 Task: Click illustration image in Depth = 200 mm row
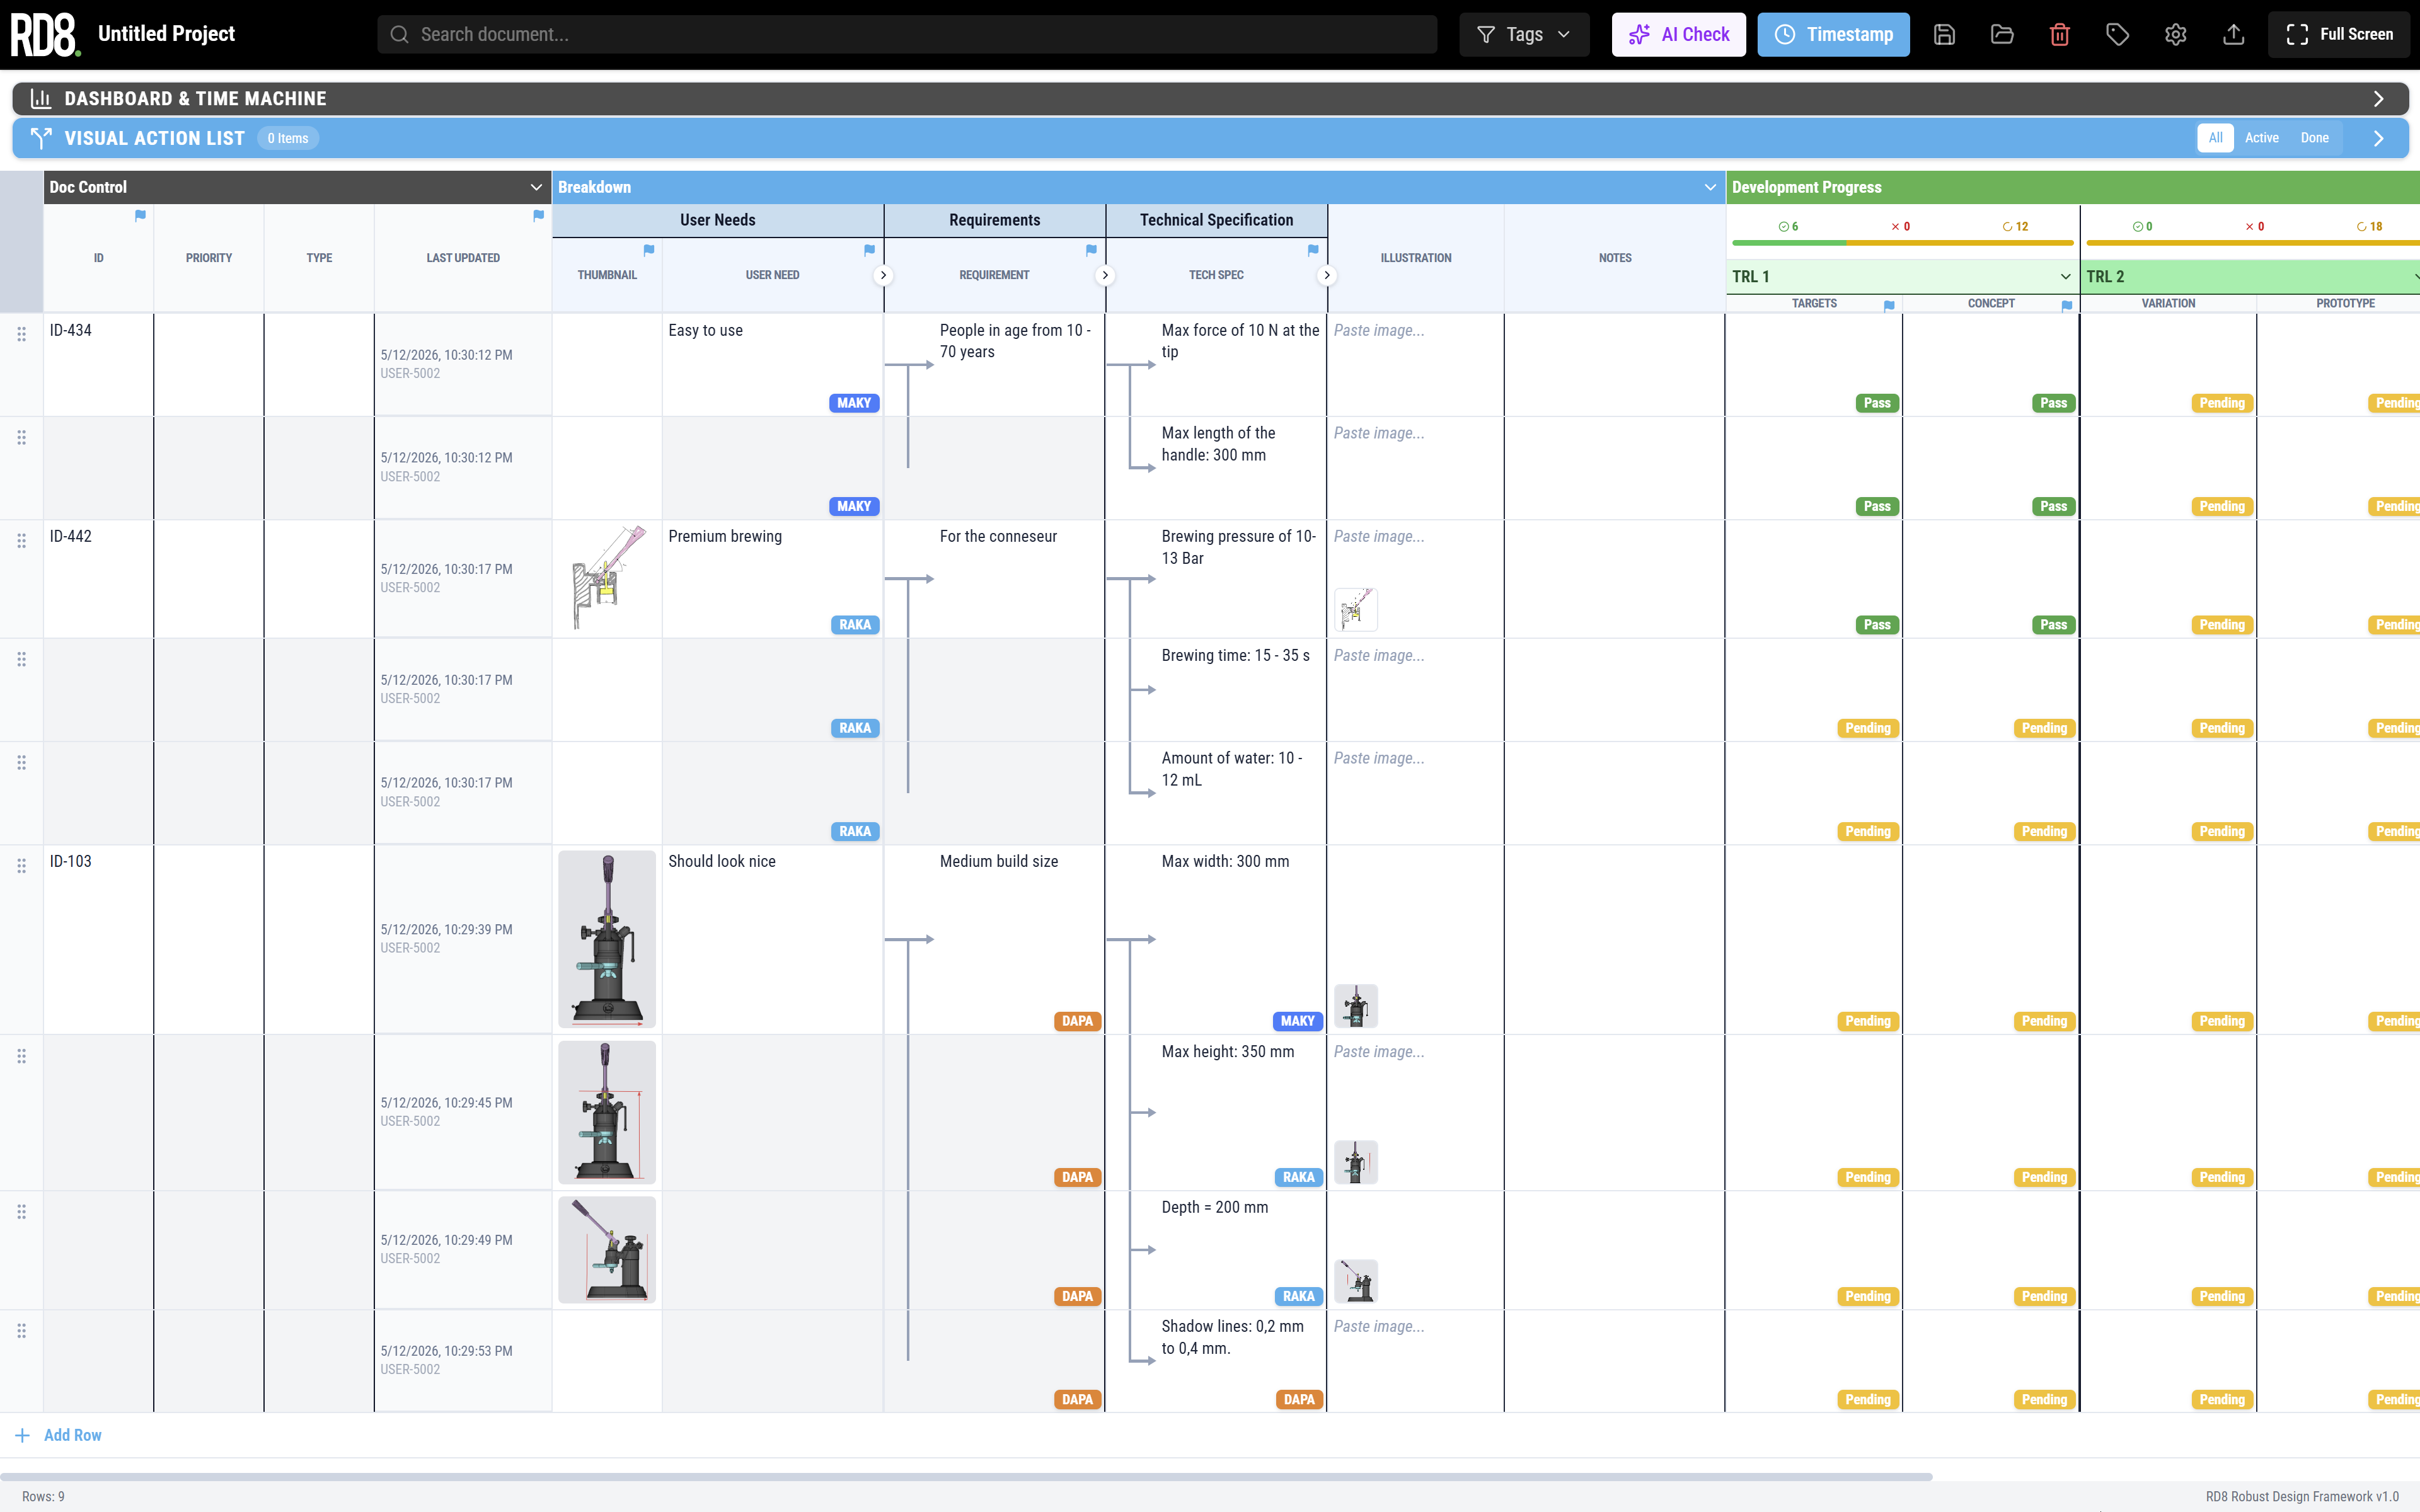(x=1356, y=1281)
